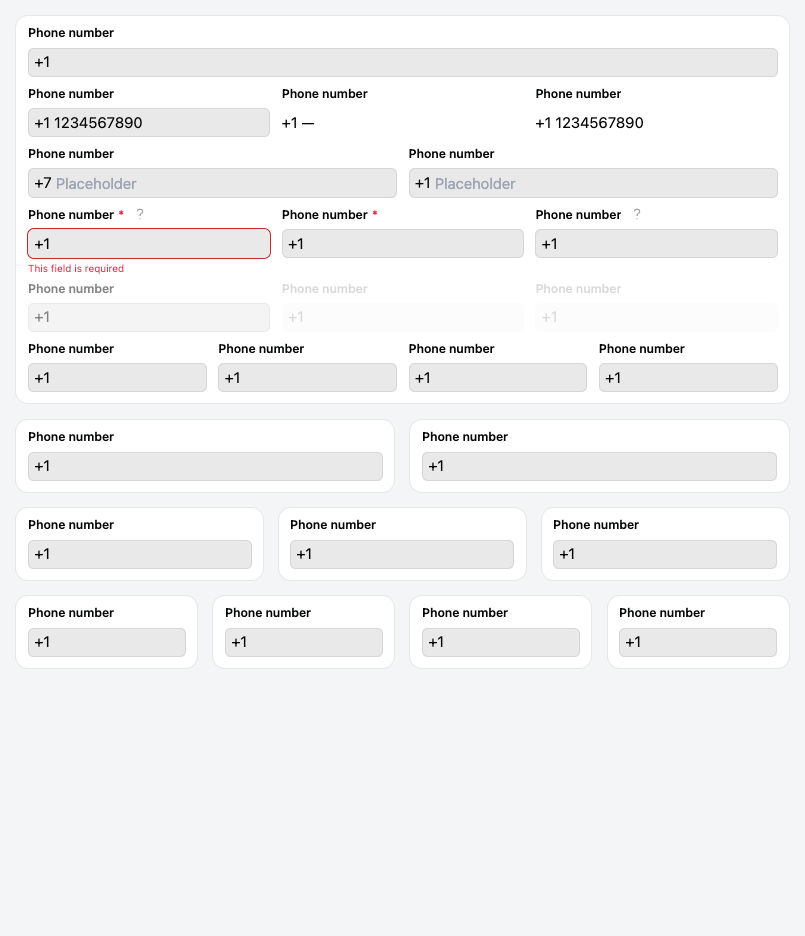Focus the required Phone number field without error
Screen dimensions: 805x936
(x=402, y=244)
